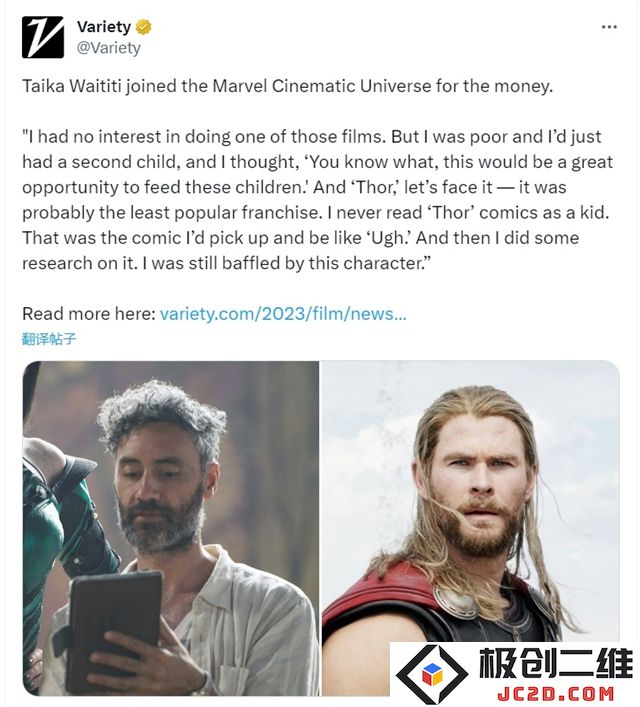Open the three-dot more options menu
640x707 pixels.
(609, 27)
